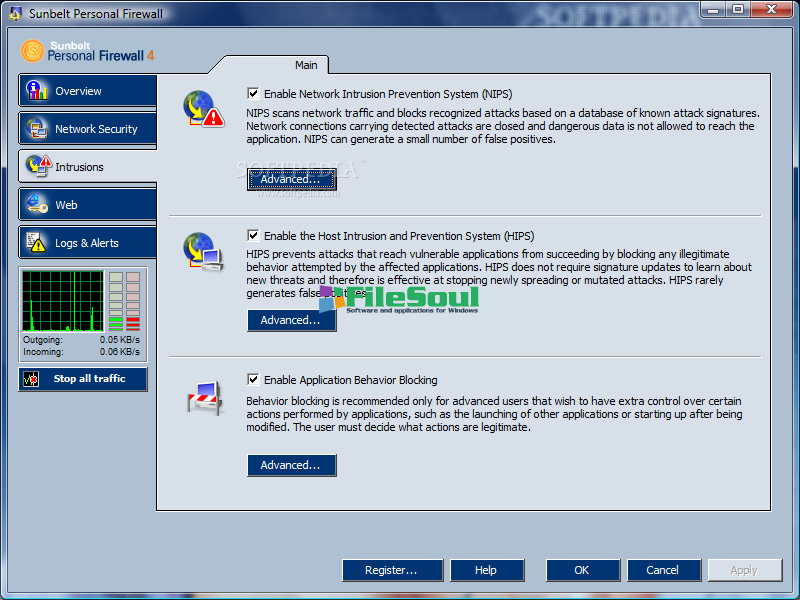
Task: Open Logs & Alerts section
Action: click(x=88, y=243)
